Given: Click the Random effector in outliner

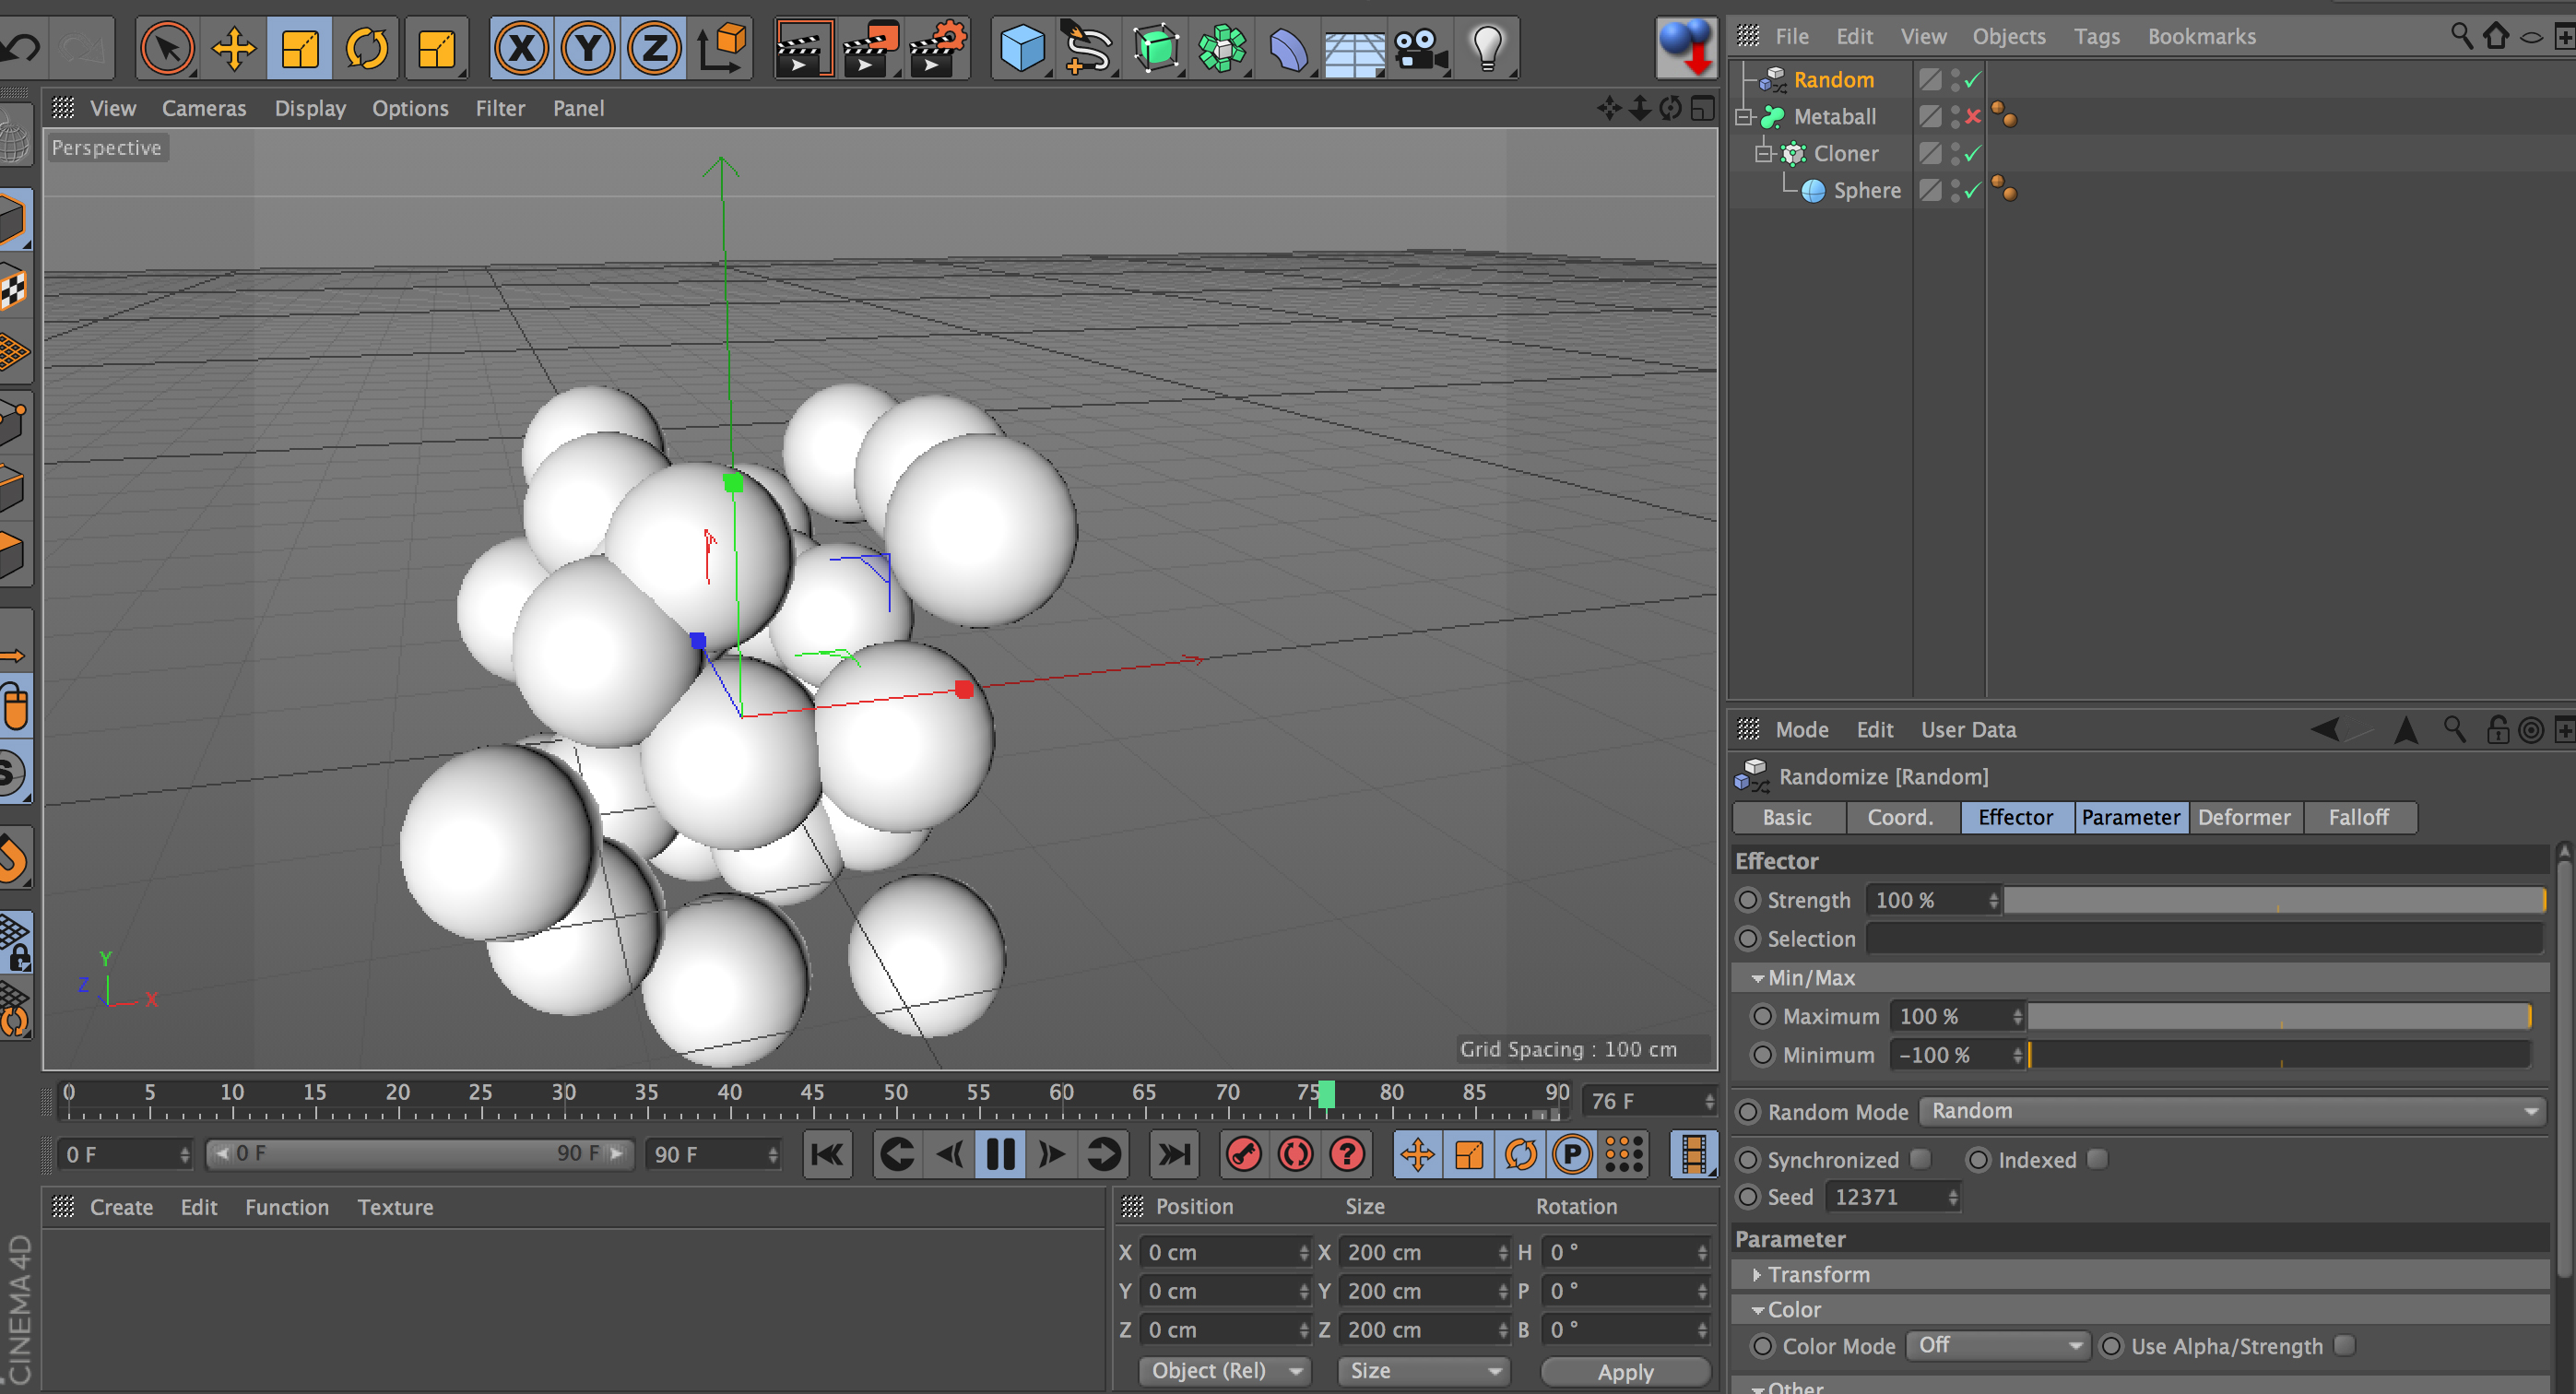Looking at the screenshot, I should (x=1833, y=79).
